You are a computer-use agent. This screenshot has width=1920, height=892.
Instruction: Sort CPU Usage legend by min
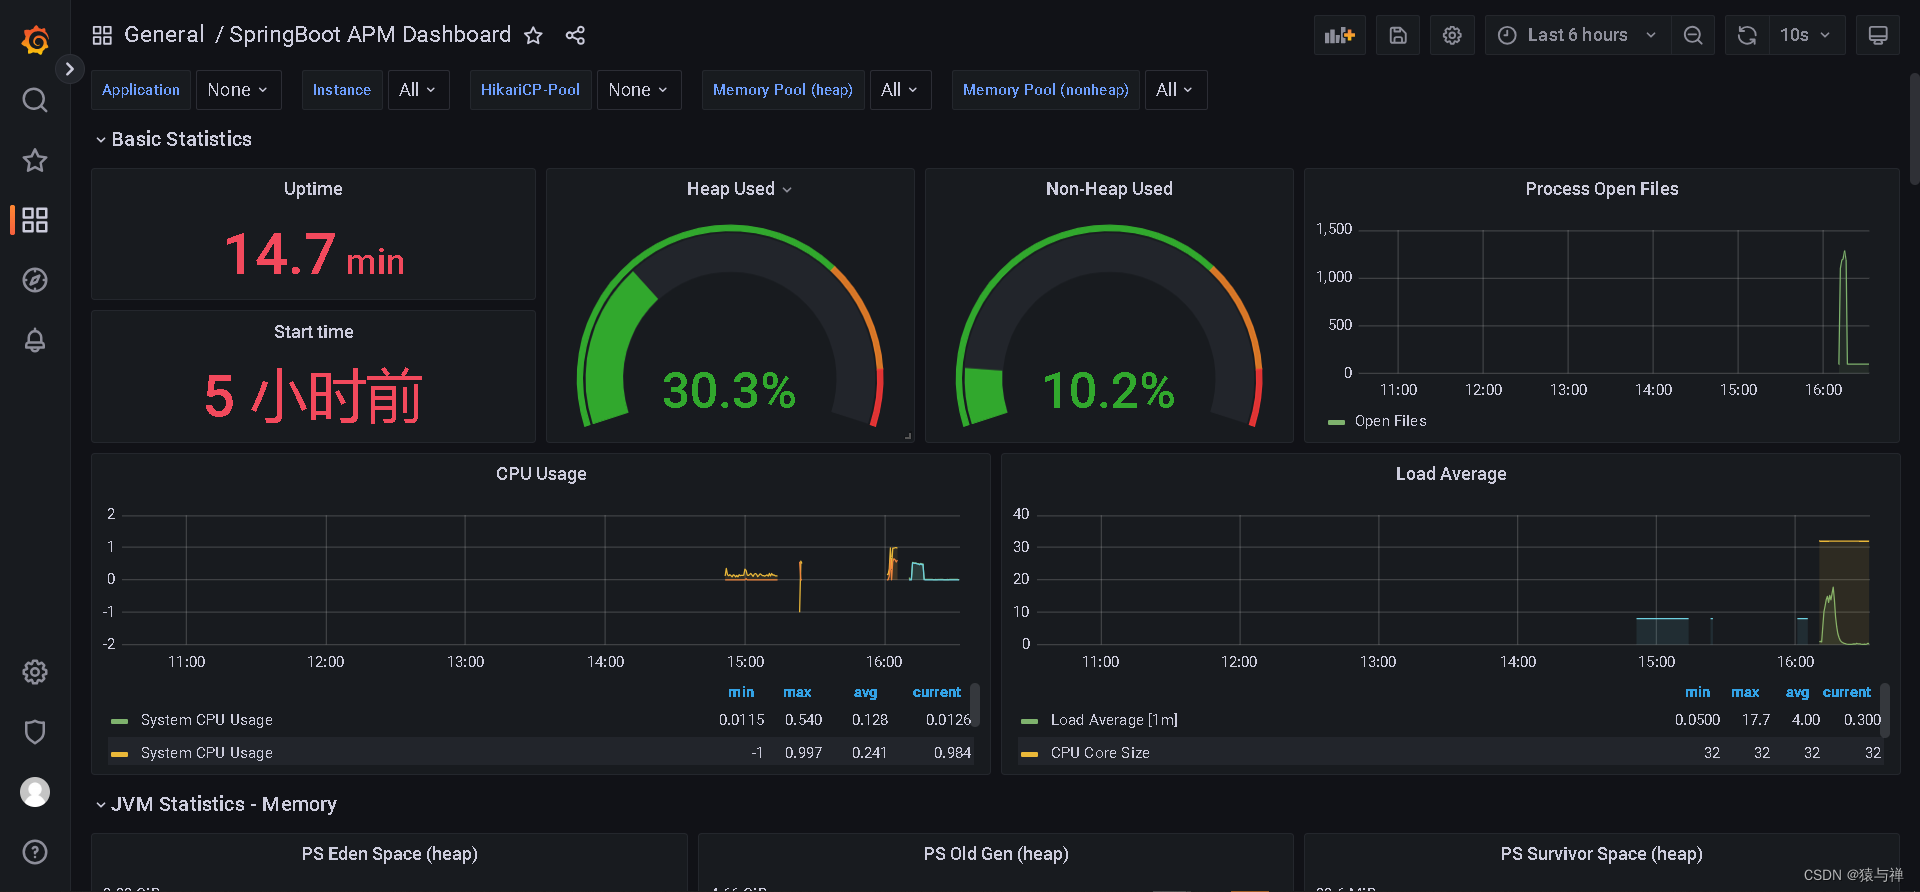(x=741, y=692)
